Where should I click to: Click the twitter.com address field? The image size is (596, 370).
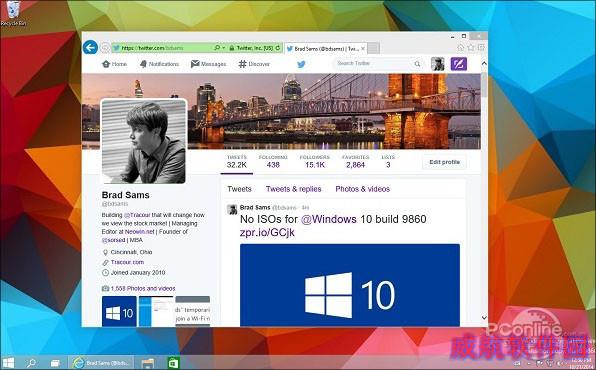162,48
